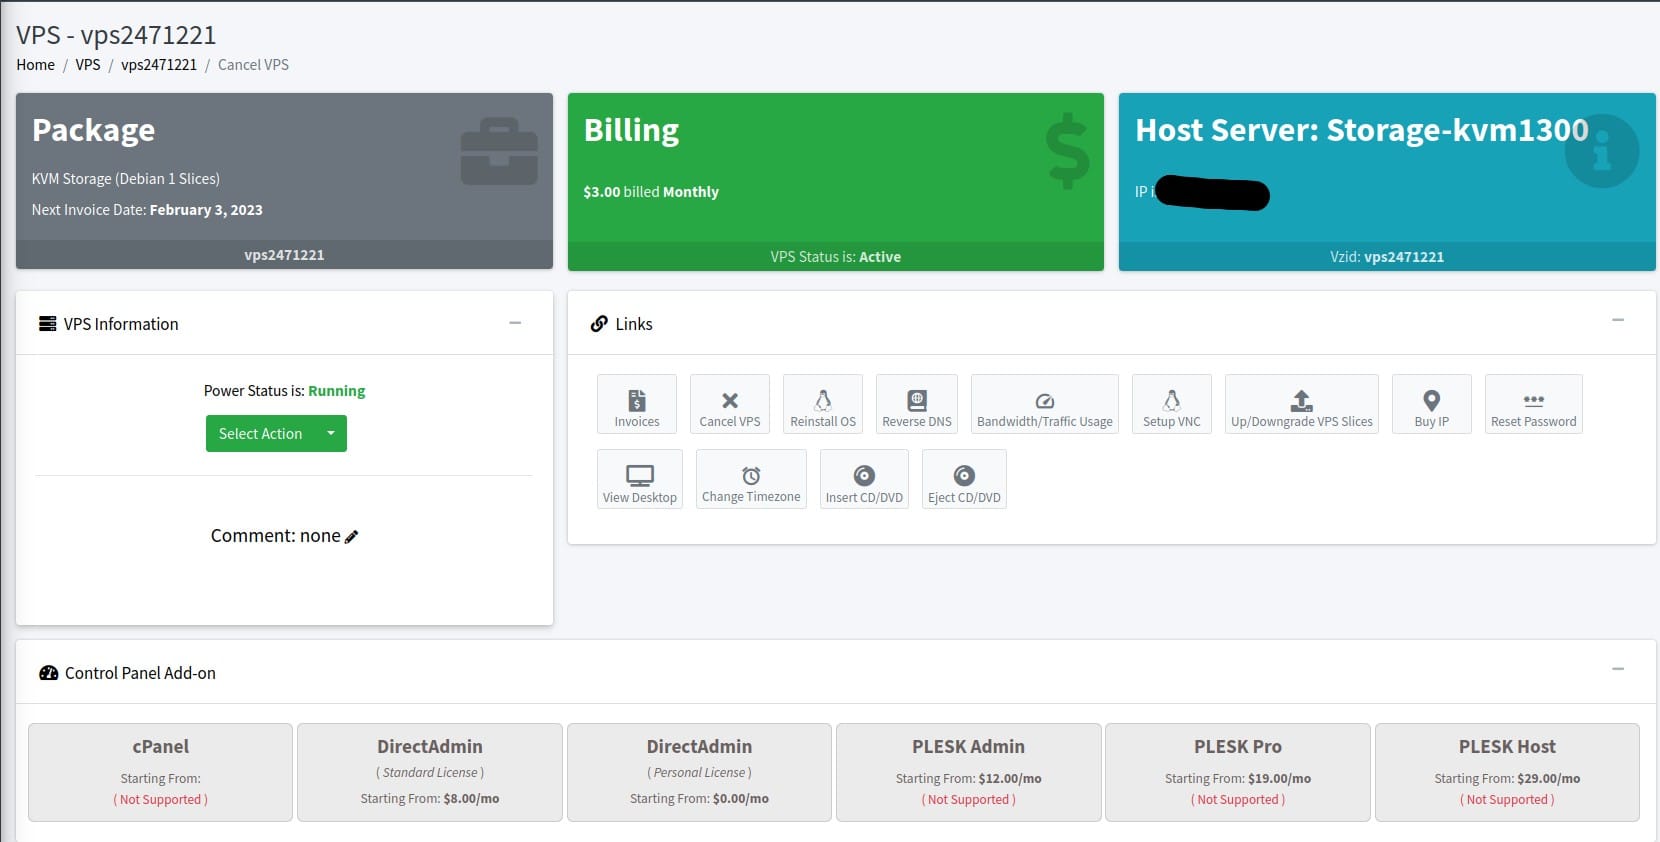This screenshot has height=842, width=1660.
Task: Click the Vzid vps2471221 footer
Action: [1387, 257]
